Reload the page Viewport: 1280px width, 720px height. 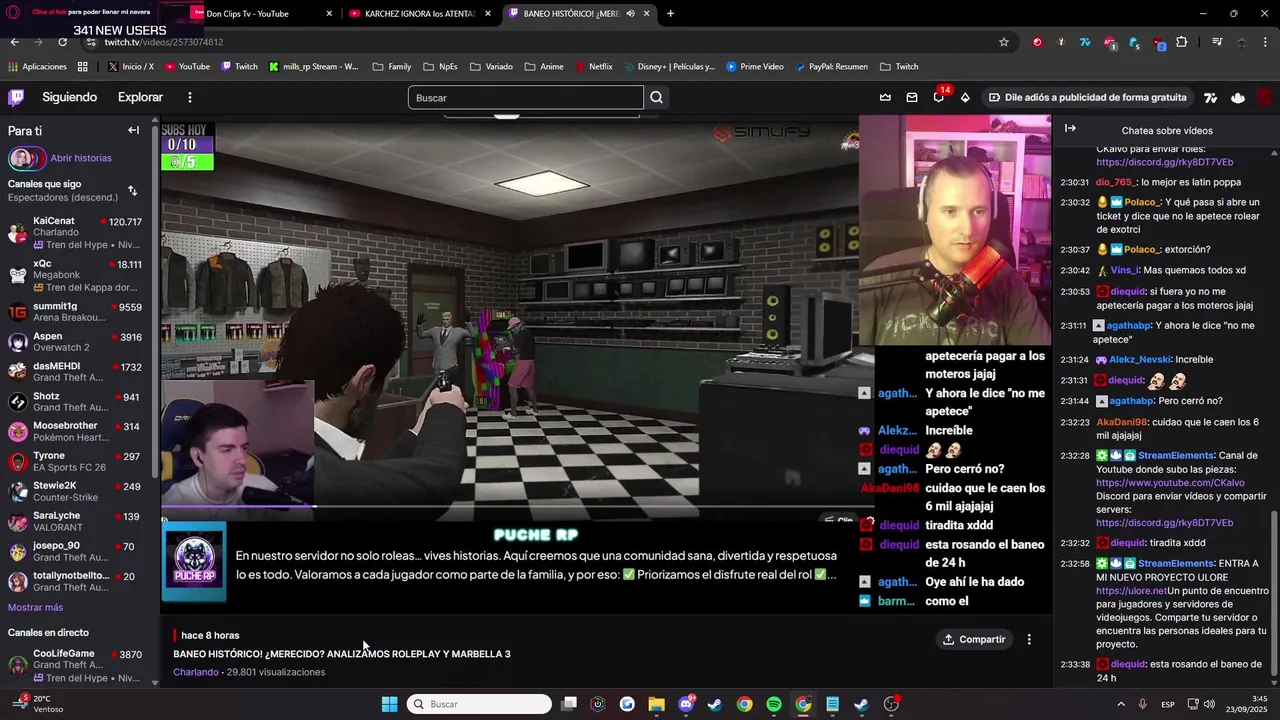(62, 42)
